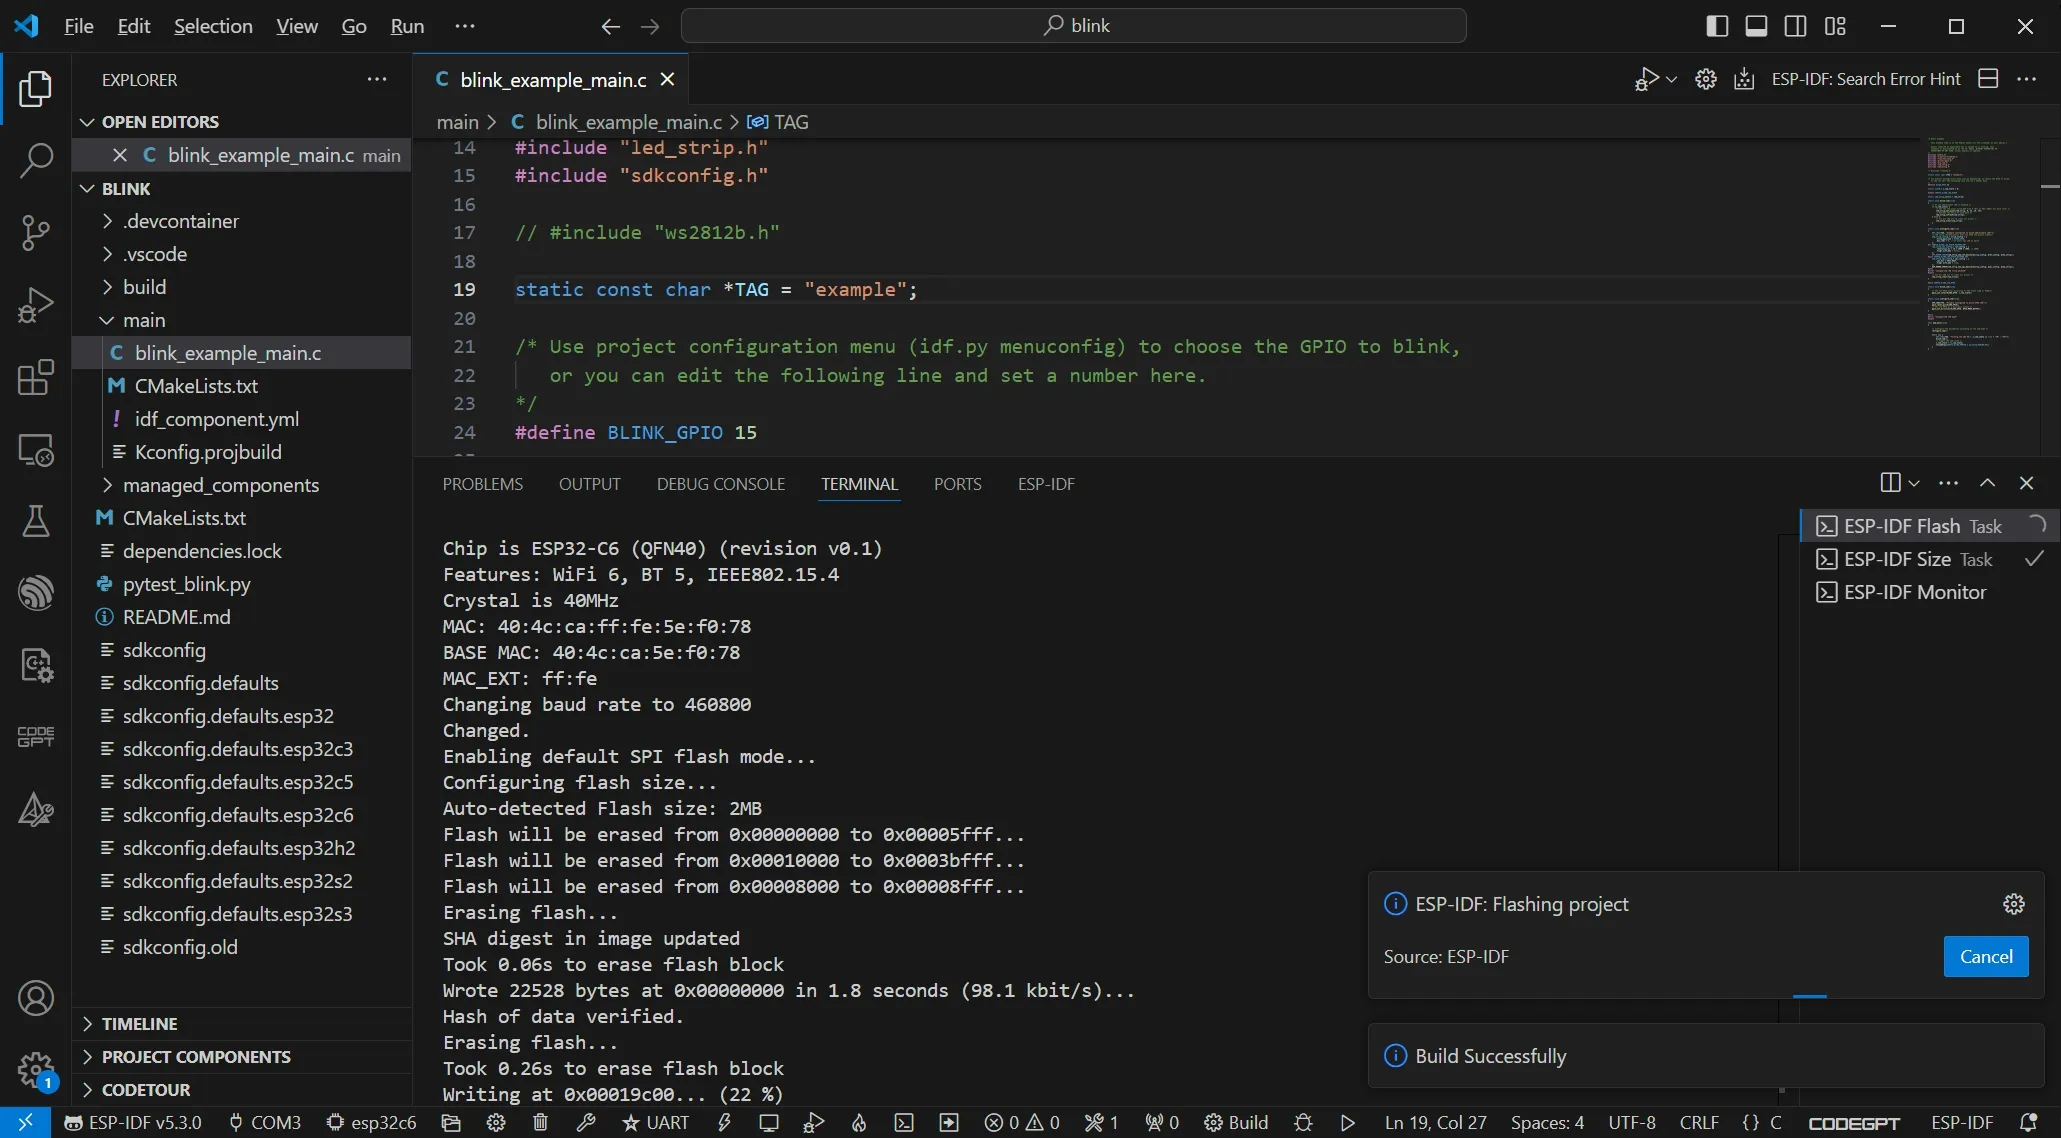Expand the managed_components folder

[x=220, y=485]
